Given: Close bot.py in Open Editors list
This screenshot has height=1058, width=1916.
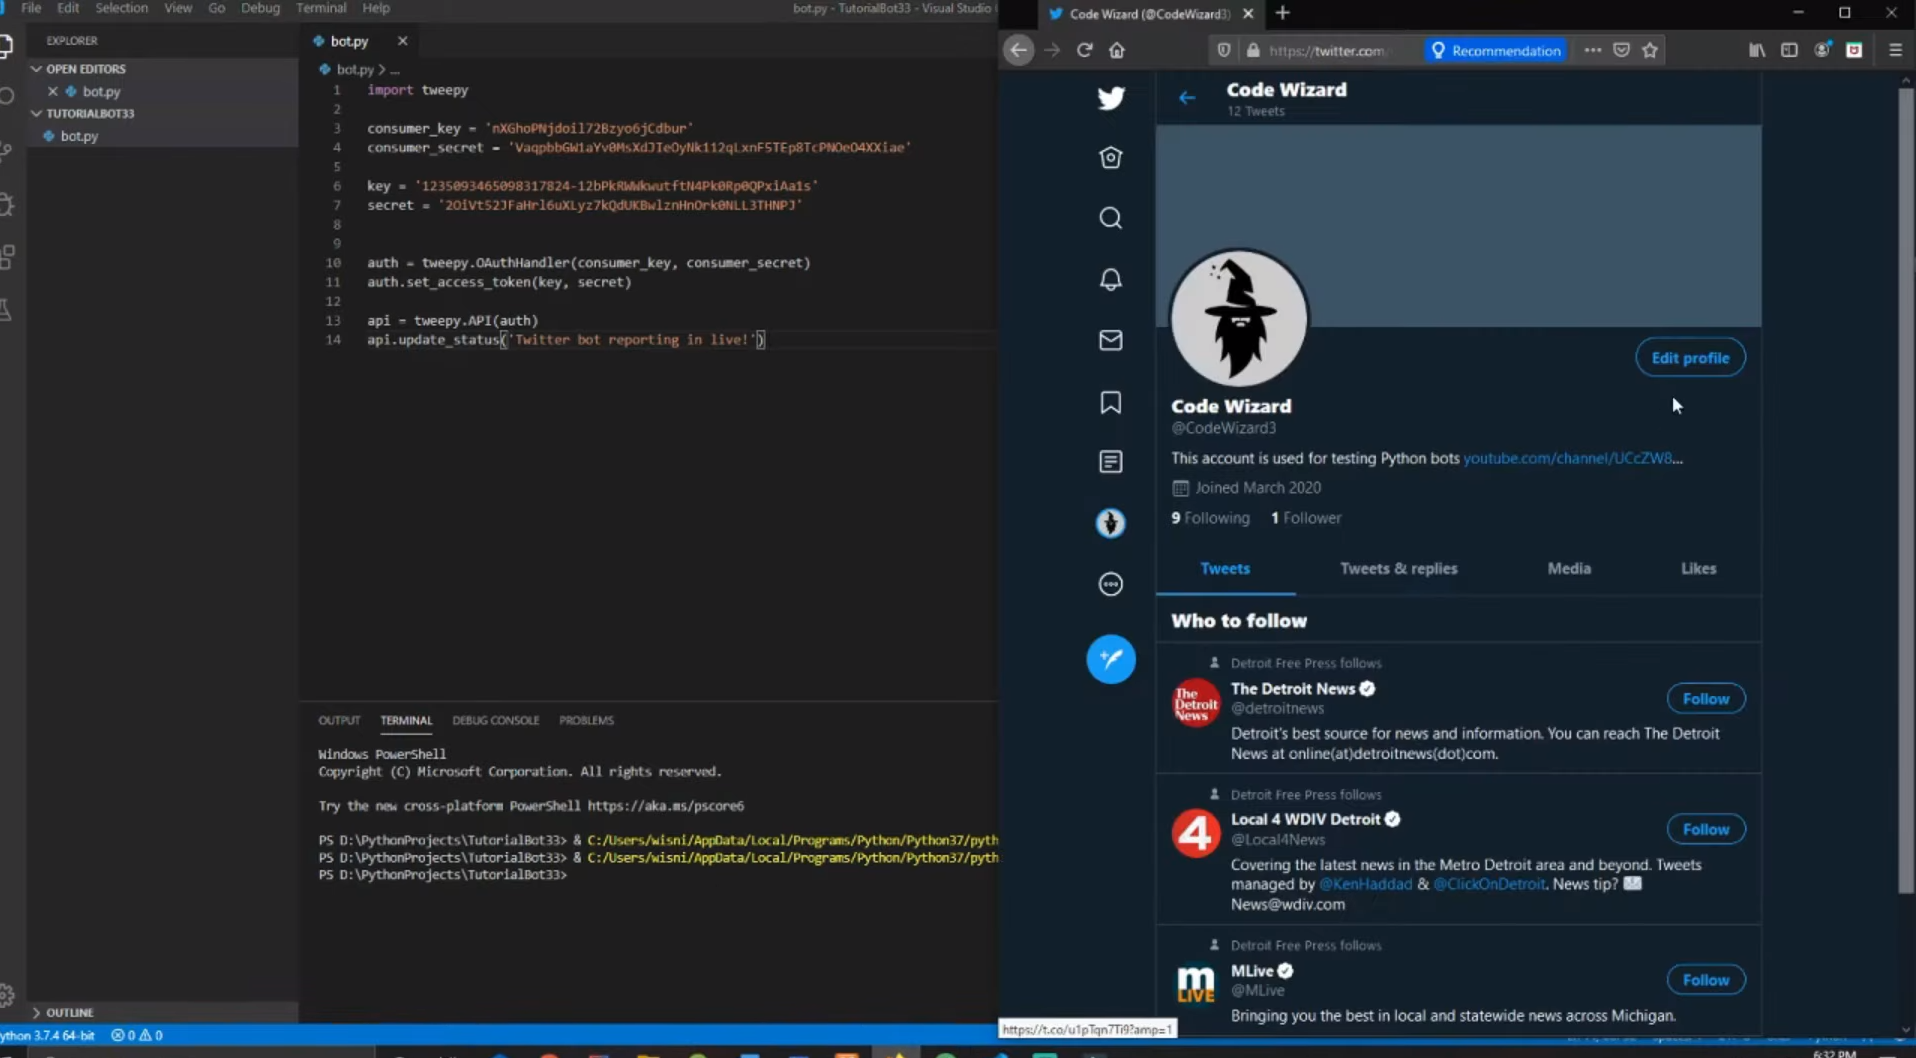Looking at the screenshot, I should coord(53,91).
